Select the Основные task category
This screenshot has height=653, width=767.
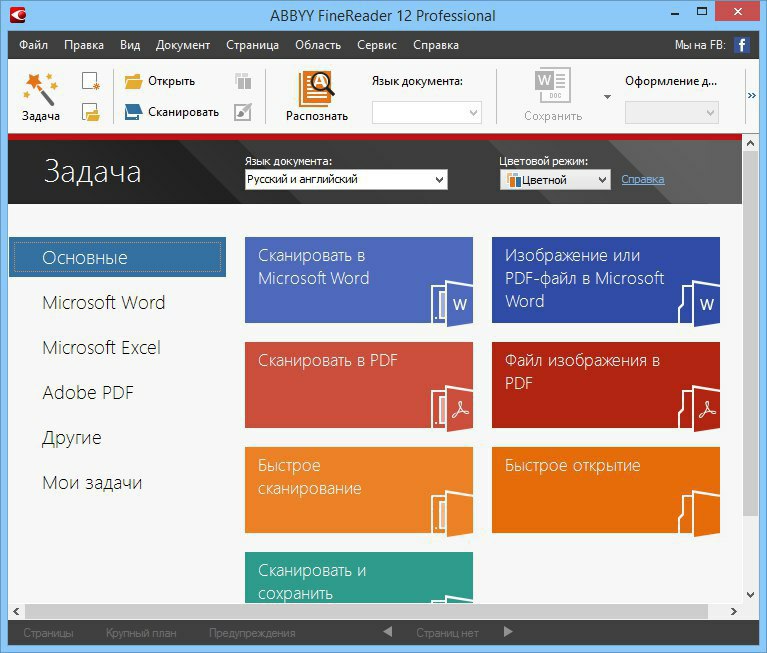coord(117,257)
